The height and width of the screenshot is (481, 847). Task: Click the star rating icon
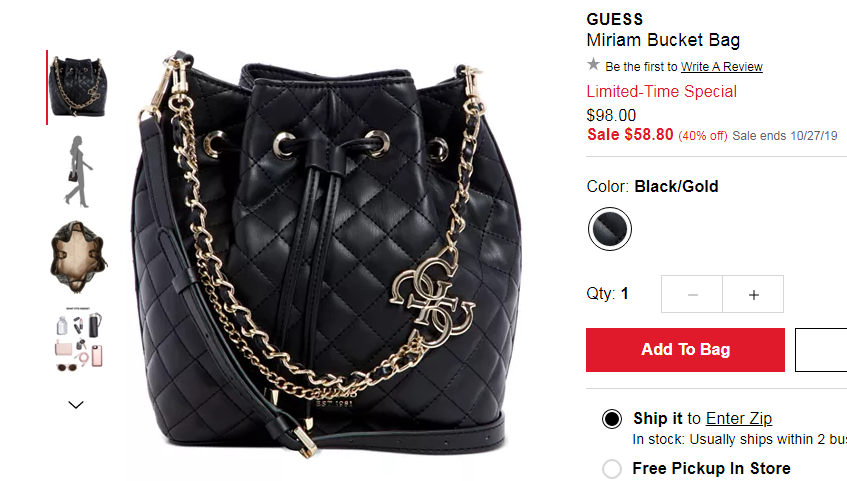point(593,65)
